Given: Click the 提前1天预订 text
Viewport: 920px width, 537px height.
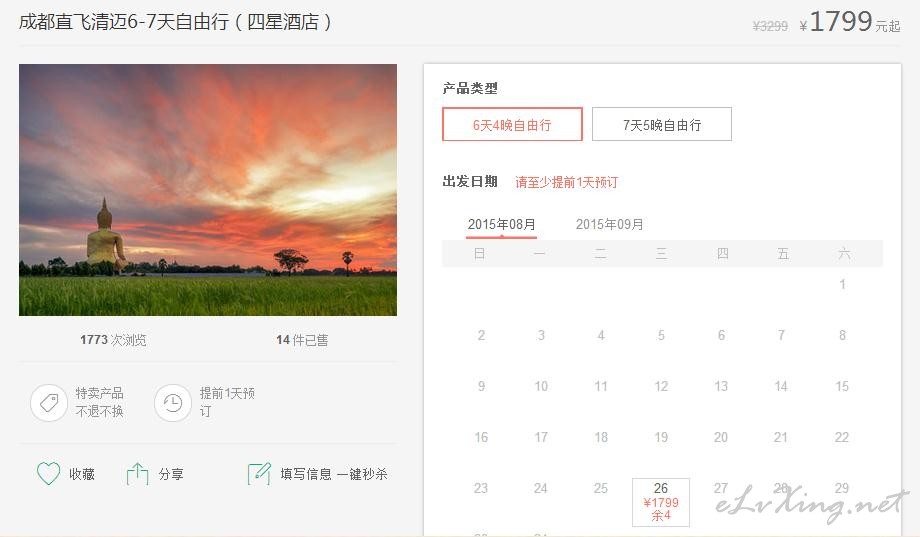Looking at the screenshot, I should point(227,402).
